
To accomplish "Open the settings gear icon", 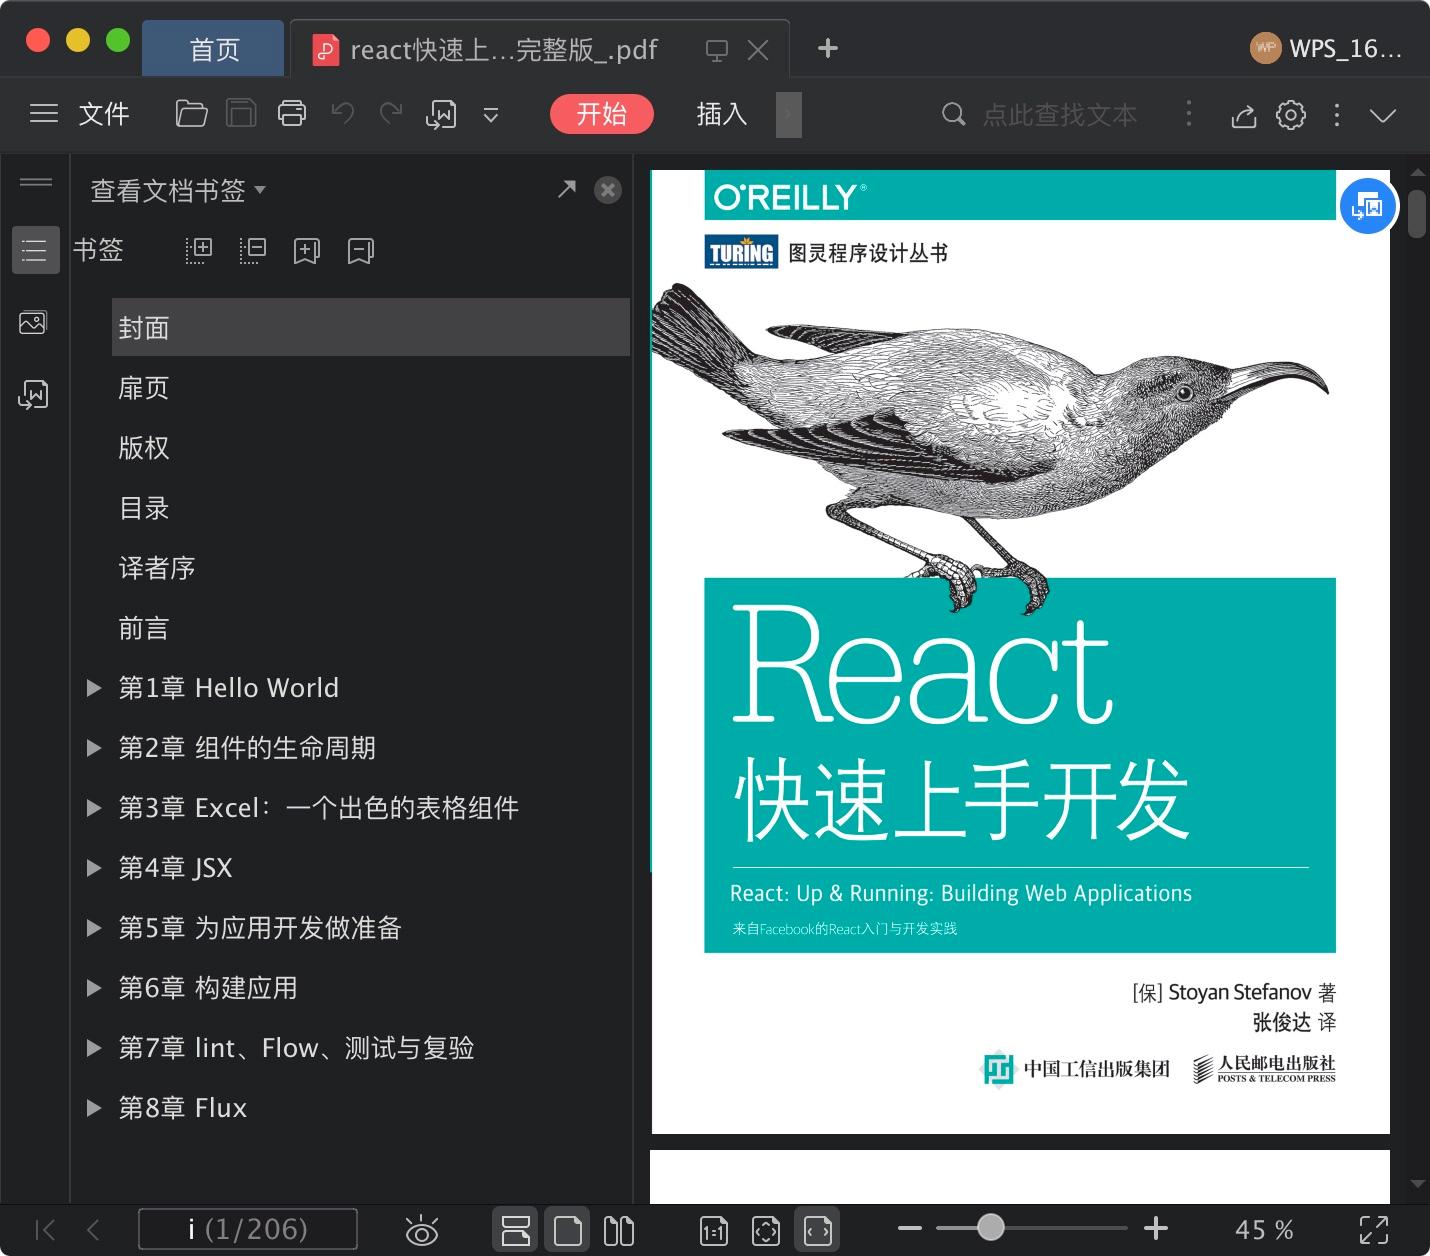I will 1291,115.
